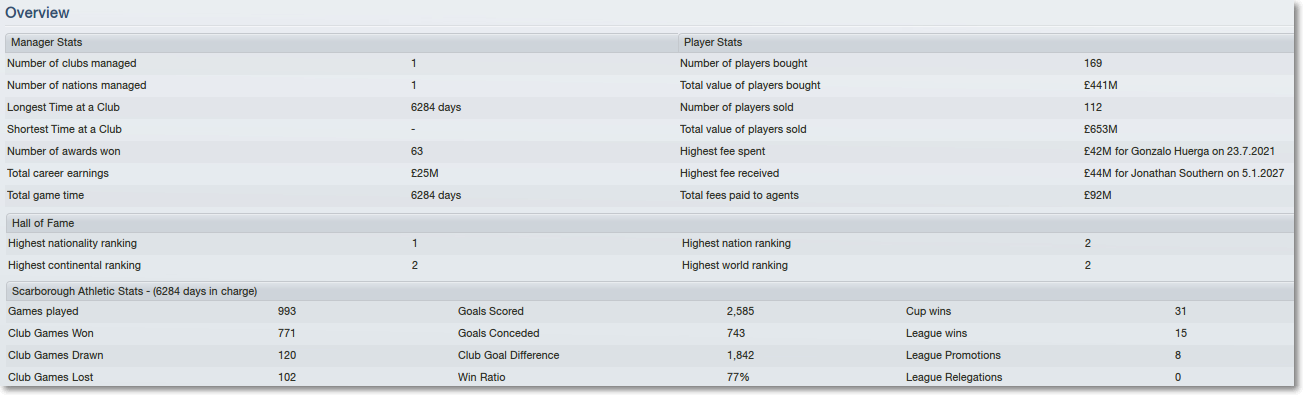This screenshot has height=395, width=1303.
Task: Click the Number of players bought row
Action: [985, 63]
